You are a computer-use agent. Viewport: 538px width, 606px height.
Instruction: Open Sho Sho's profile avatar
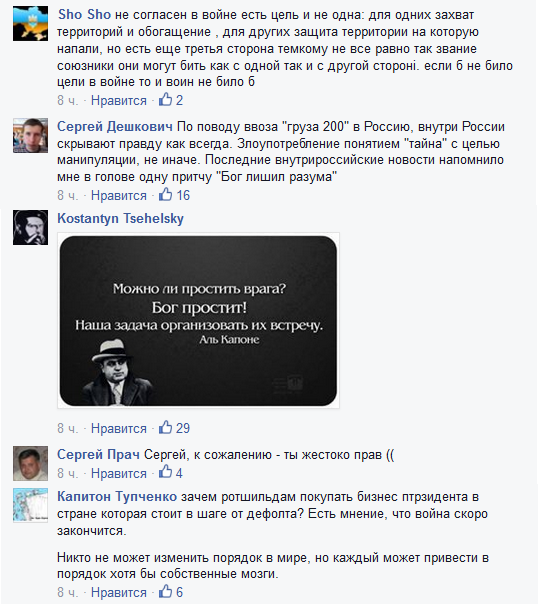point(31,24)
